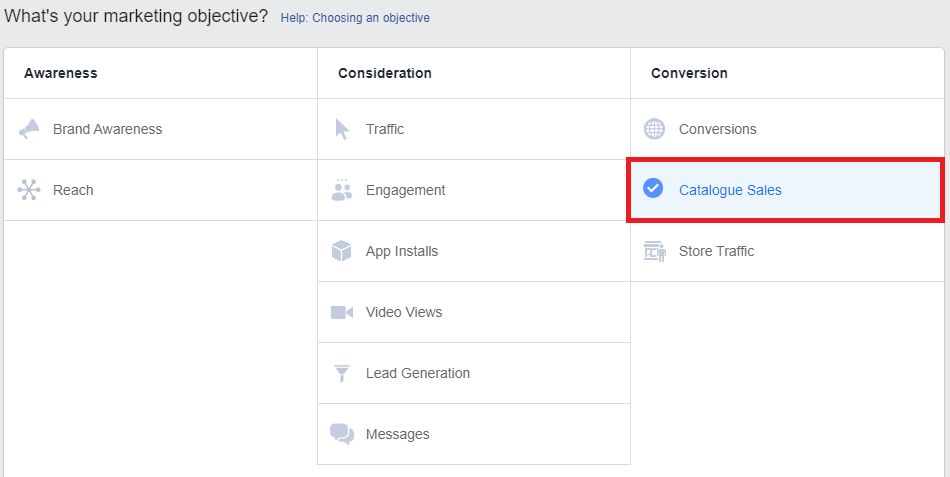Open Help: Choosing an objective link
The image size is (950, 477).
(x=355, y=18)
